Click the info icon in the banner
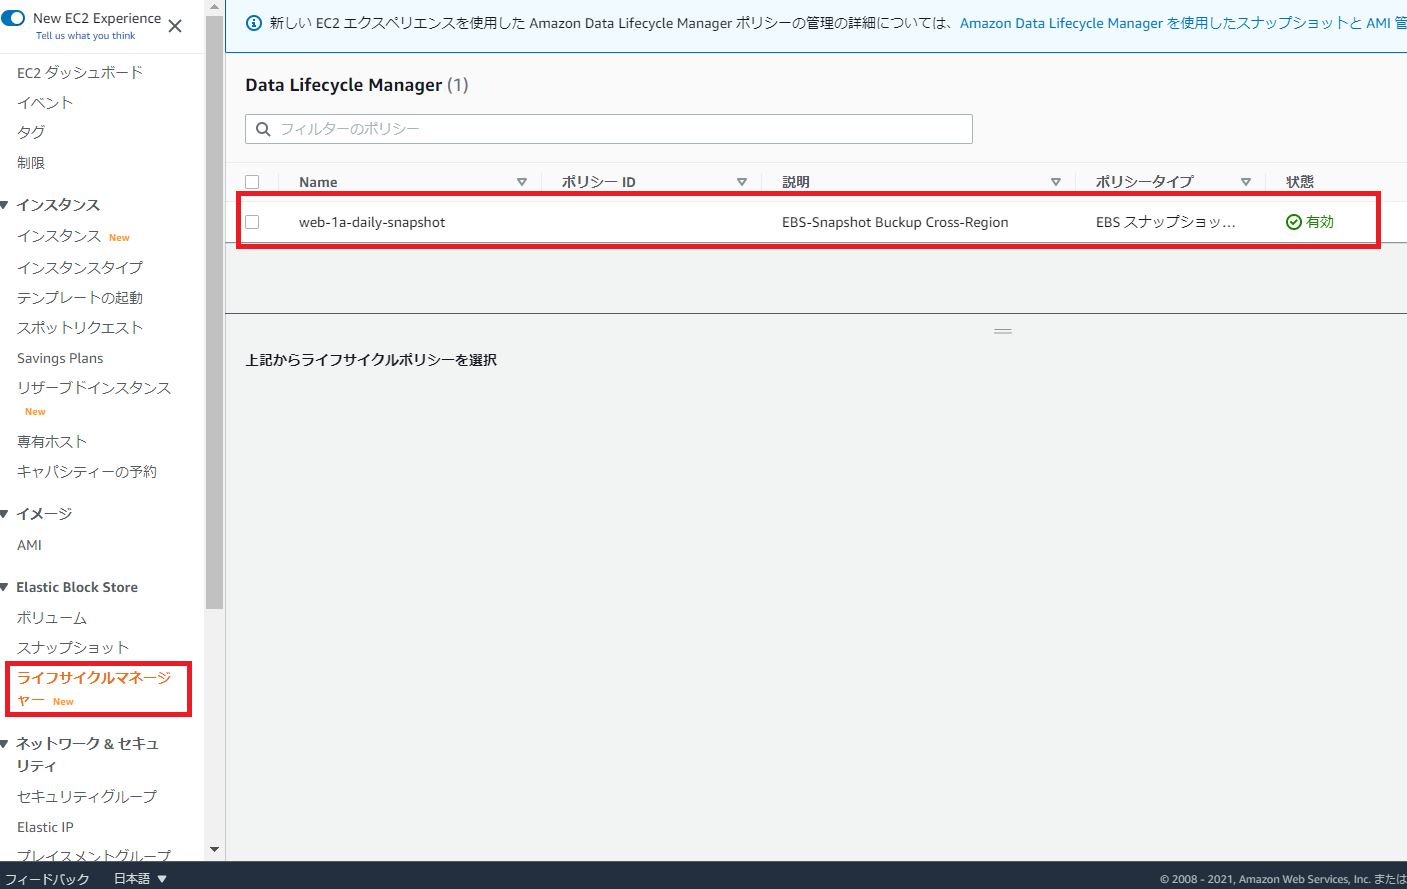 pos(254,23)
